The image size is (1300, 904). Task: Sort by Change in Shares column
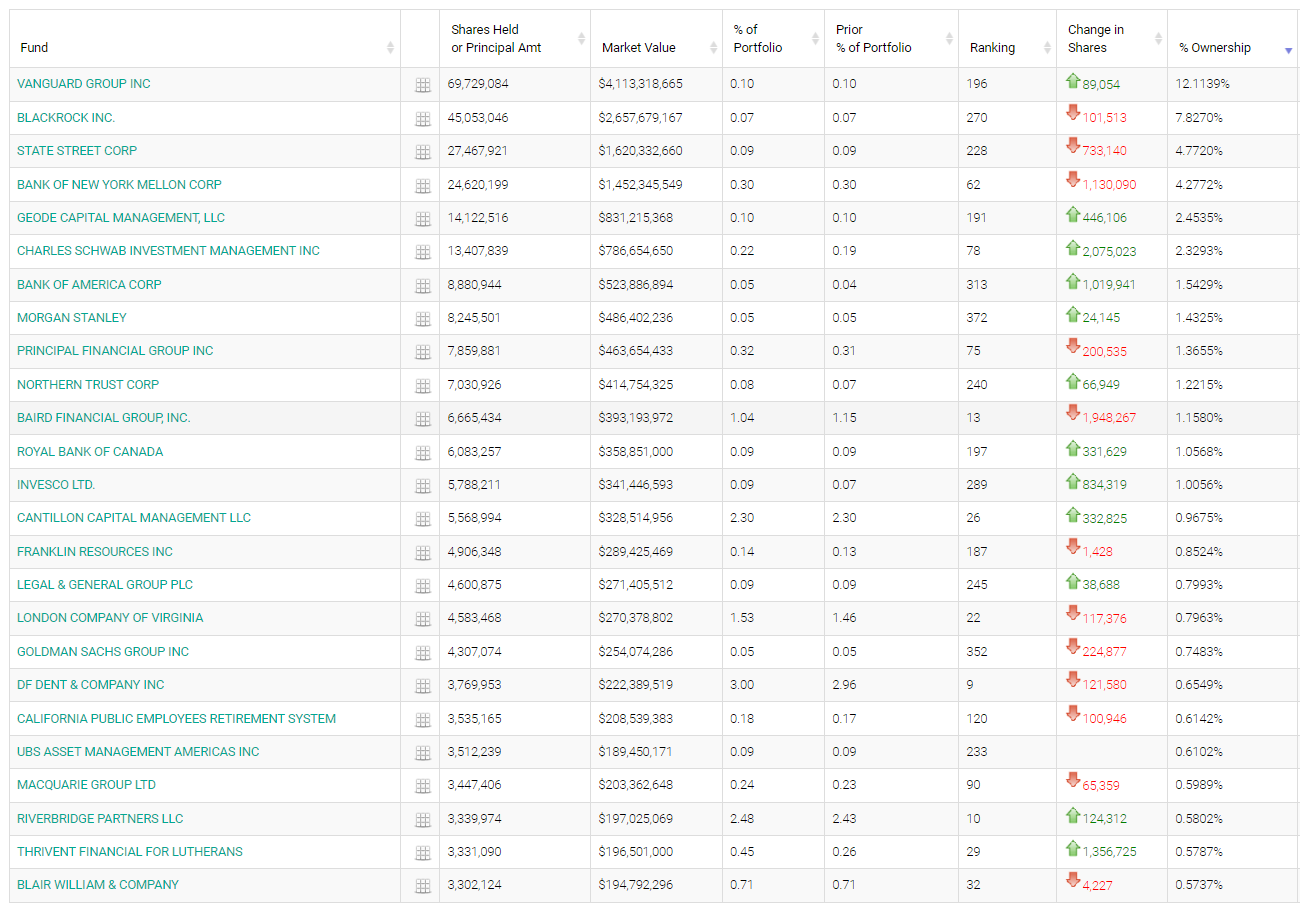point(1112,39)
